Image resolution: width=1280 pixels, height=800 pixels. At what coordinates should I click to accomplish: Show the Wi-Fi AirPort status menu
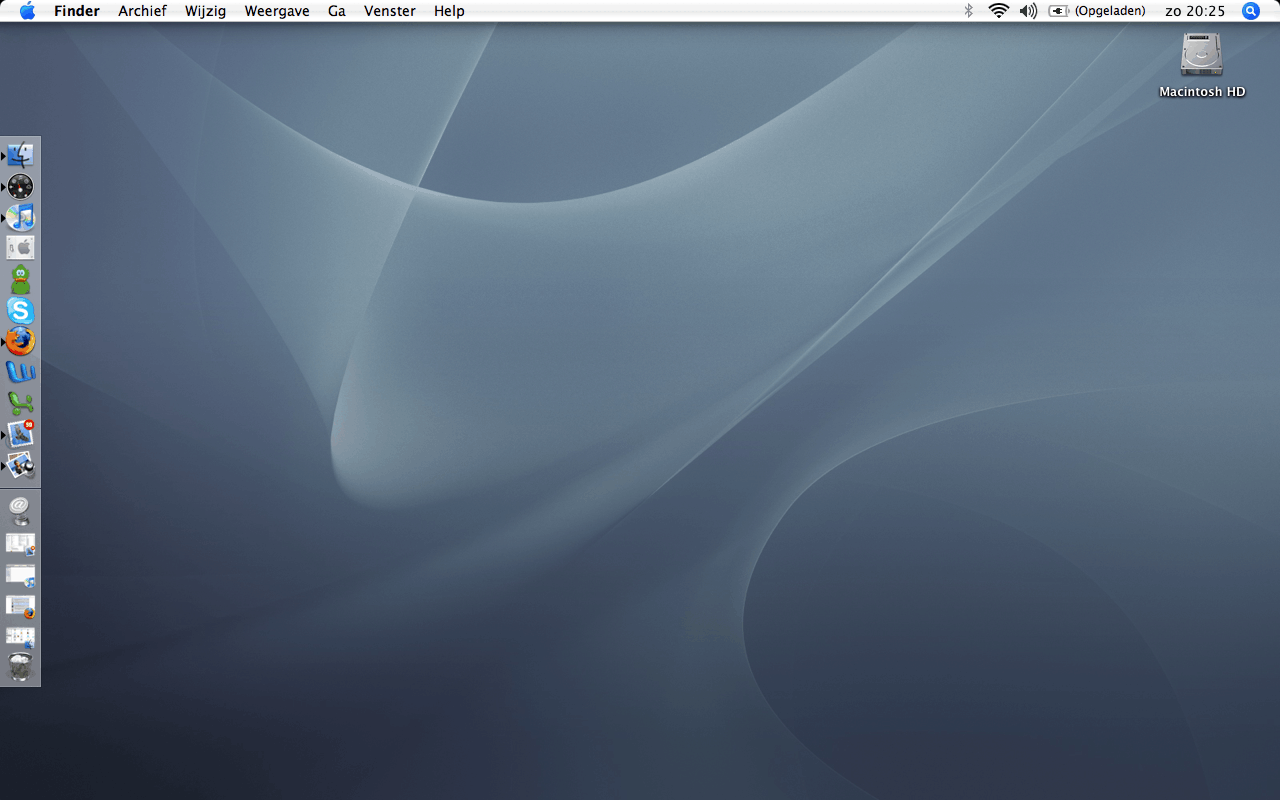[x=998, y=11]
